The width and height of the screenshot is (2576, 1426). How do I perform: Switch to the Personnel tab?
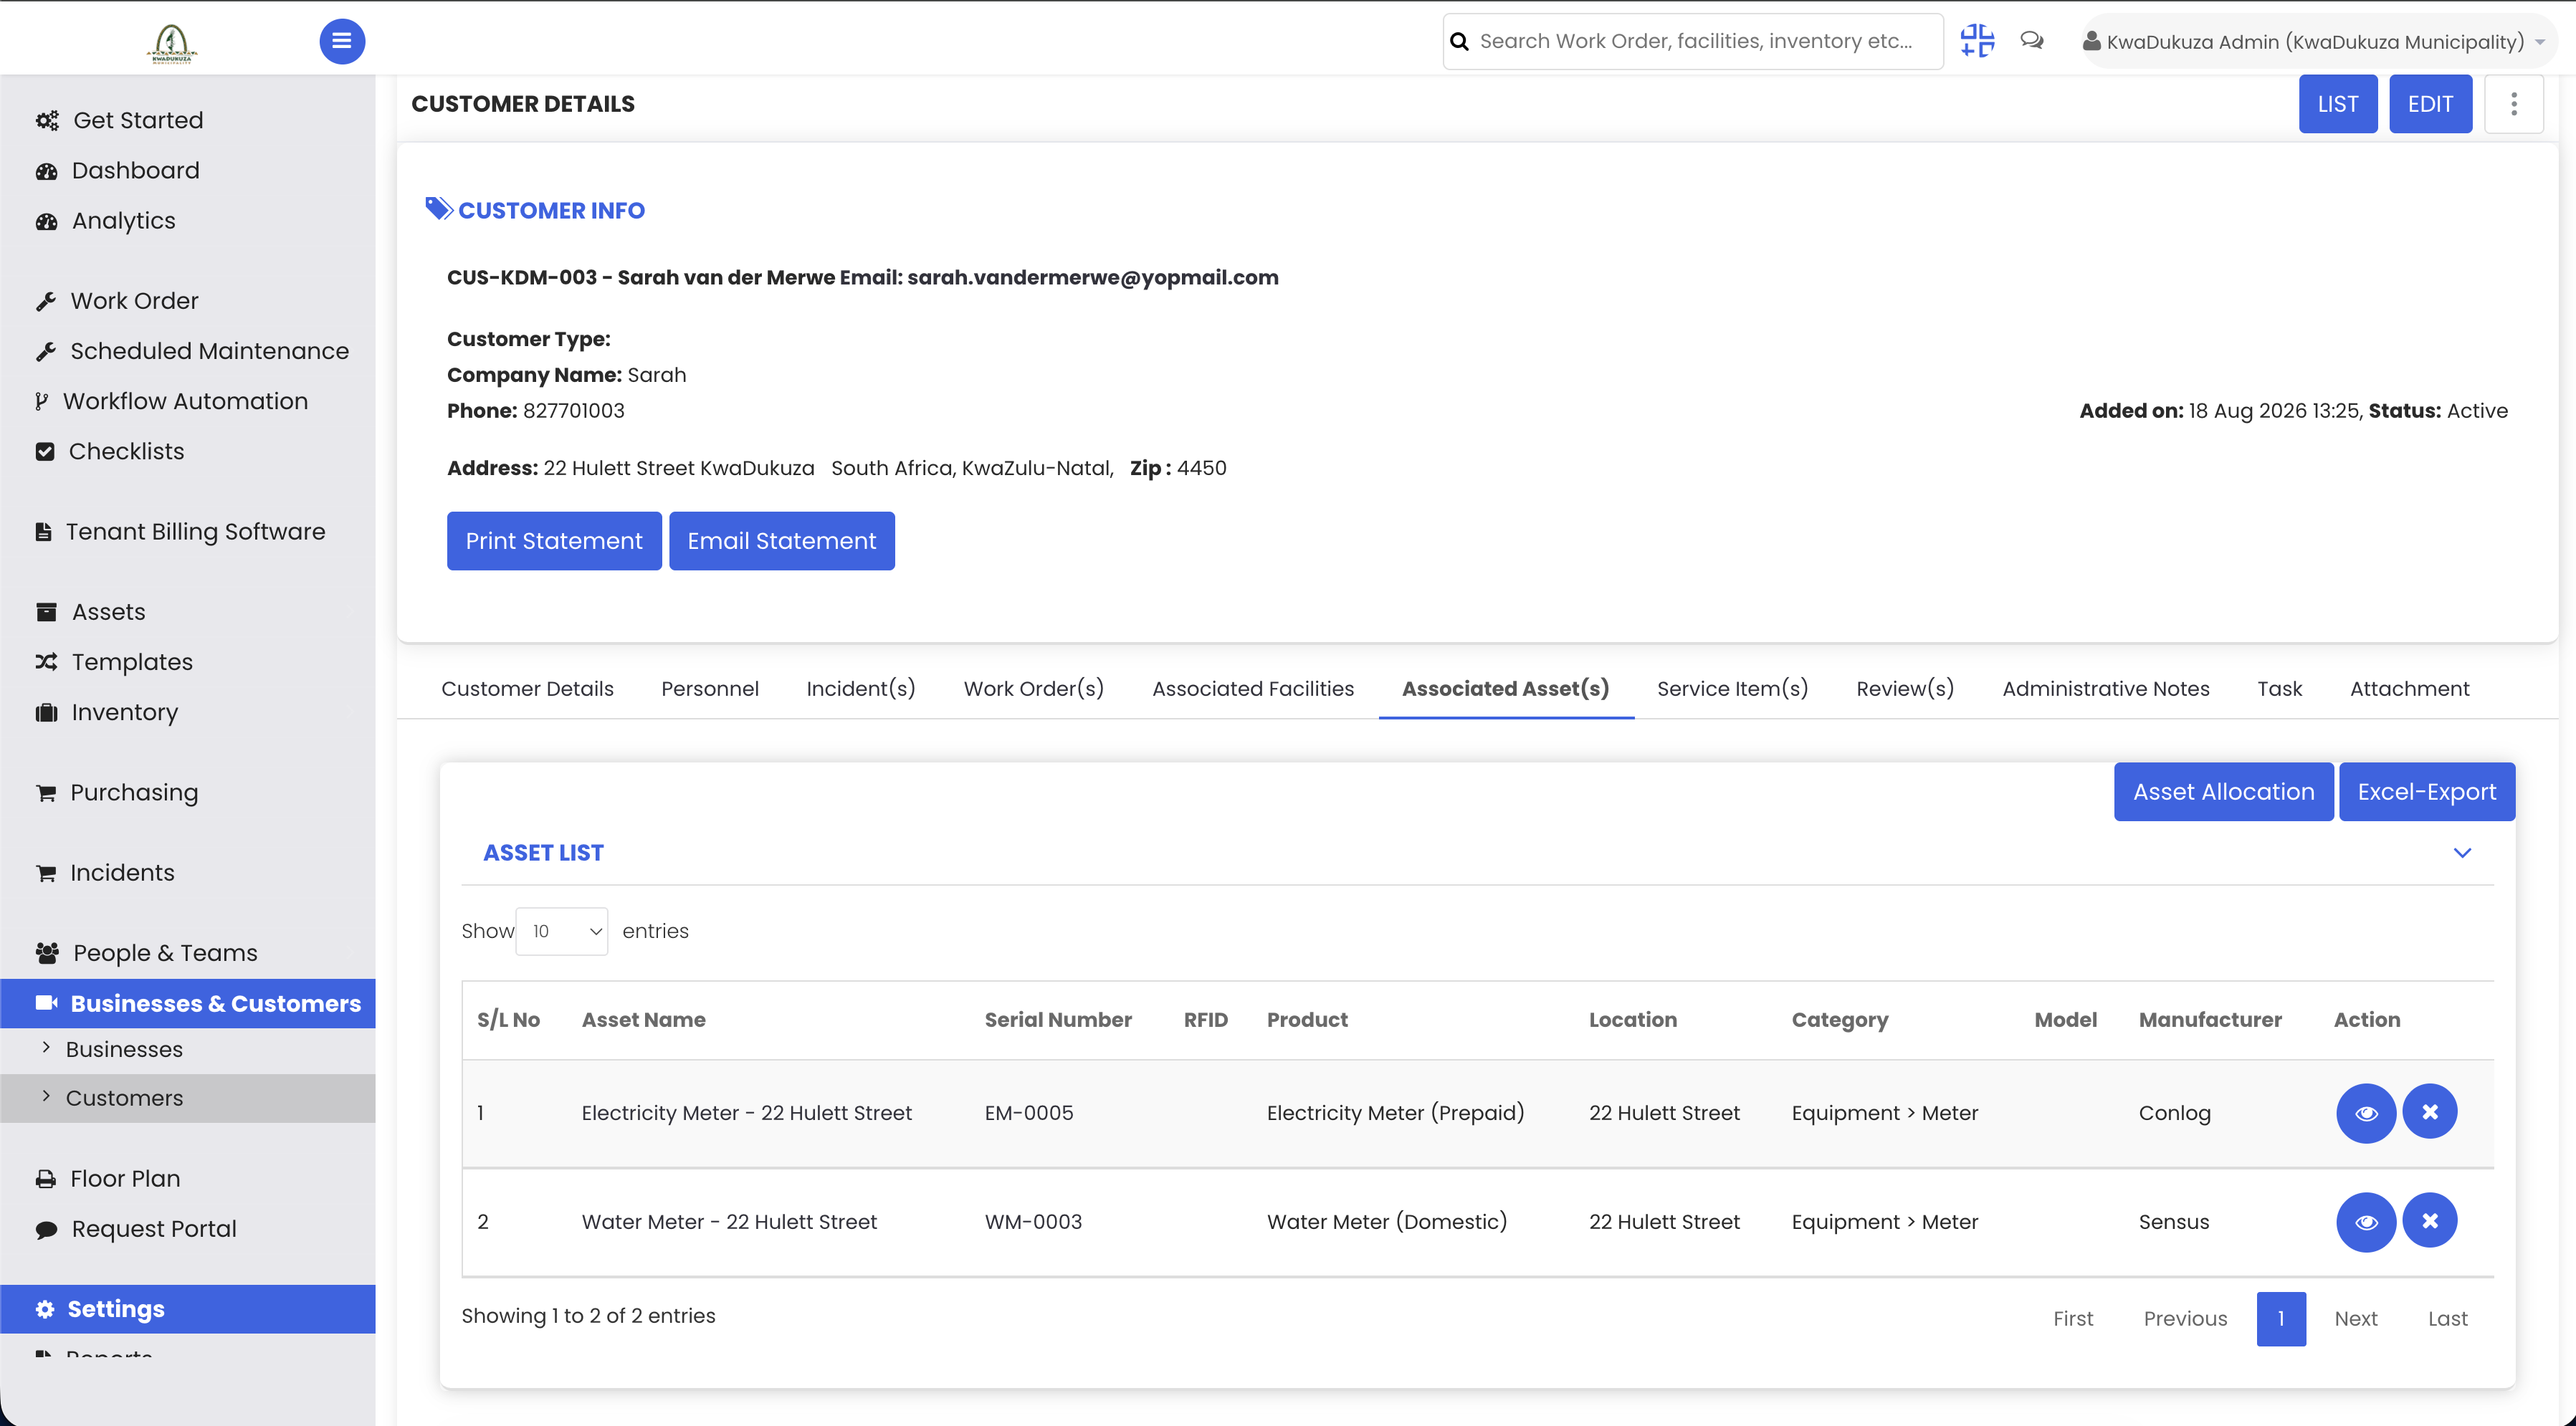tap(710, 689)
